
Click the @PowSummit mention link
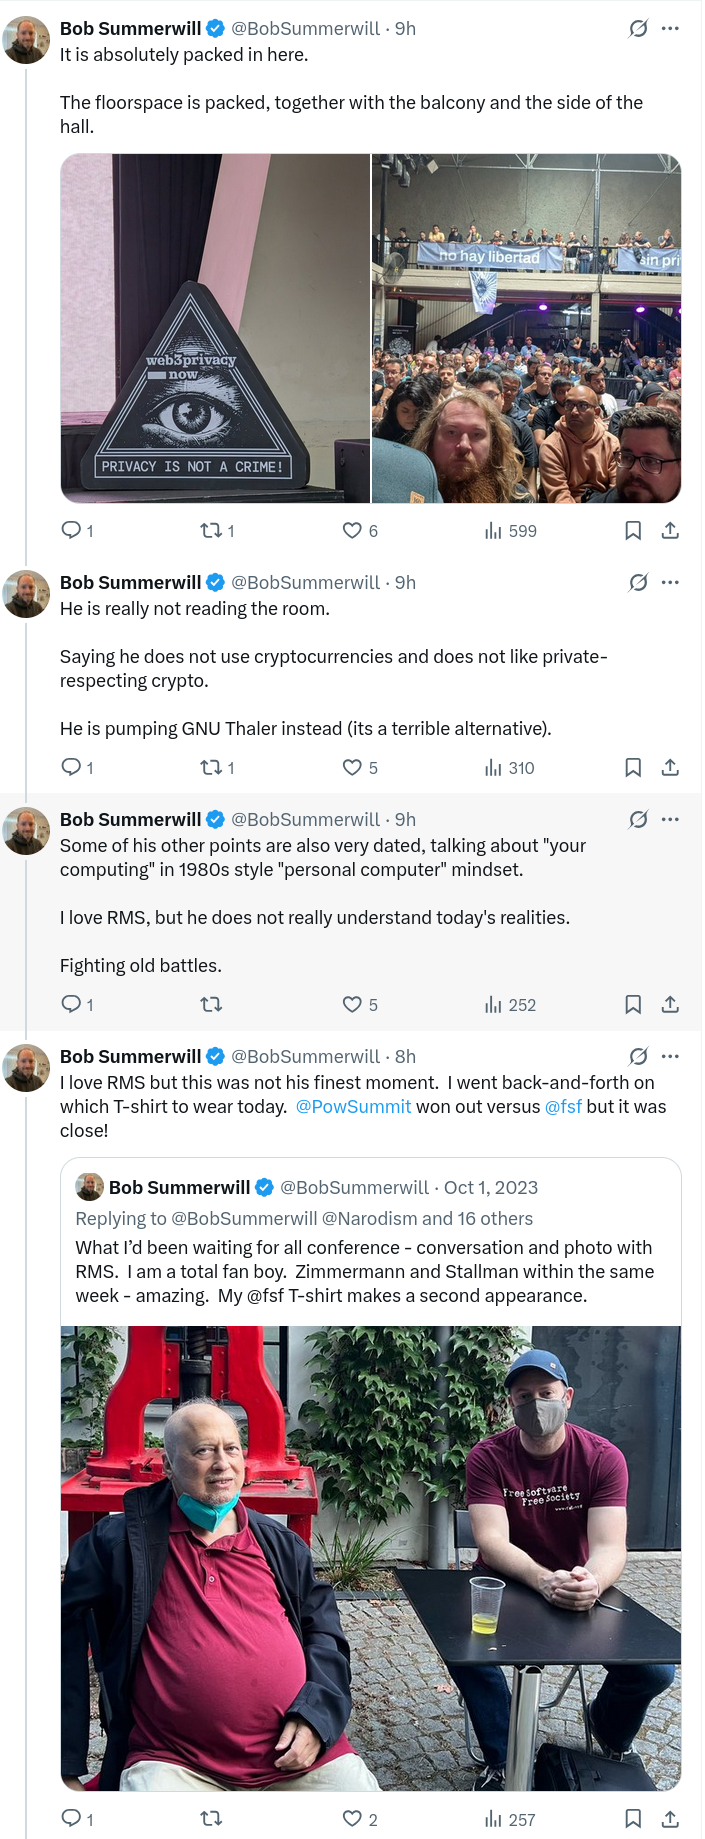353,1107
